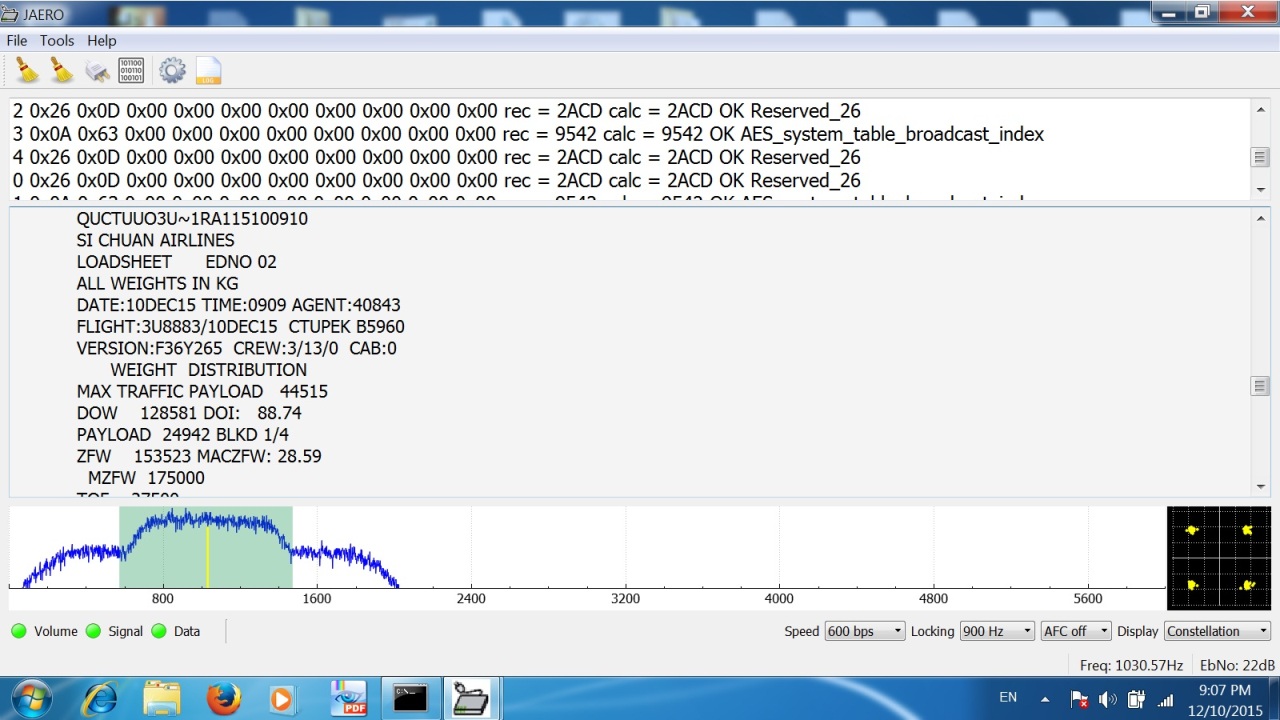
Task: Open the File menu
Action: click(17, 41)
